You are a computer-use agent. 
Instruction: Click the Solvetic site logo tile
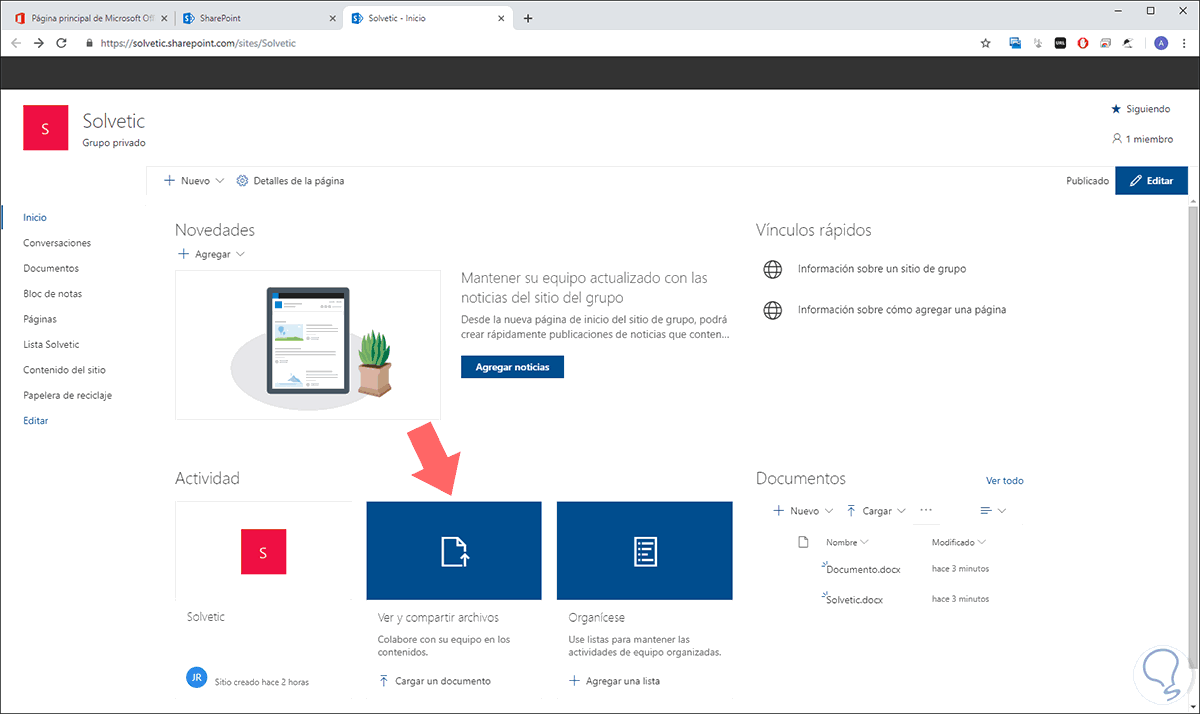coord(46,128)
